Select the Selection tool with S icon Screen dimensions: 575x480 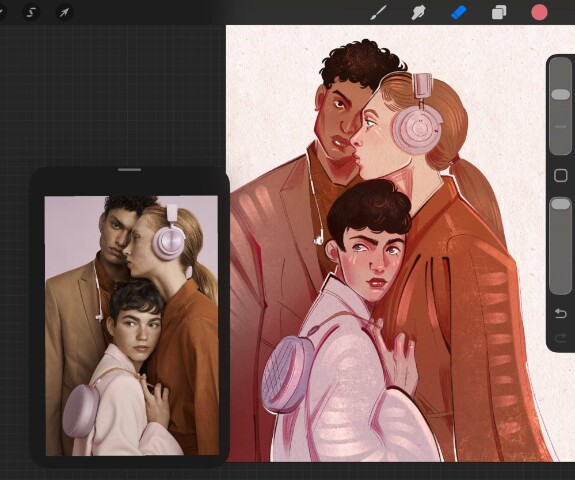tap(31, 12)
